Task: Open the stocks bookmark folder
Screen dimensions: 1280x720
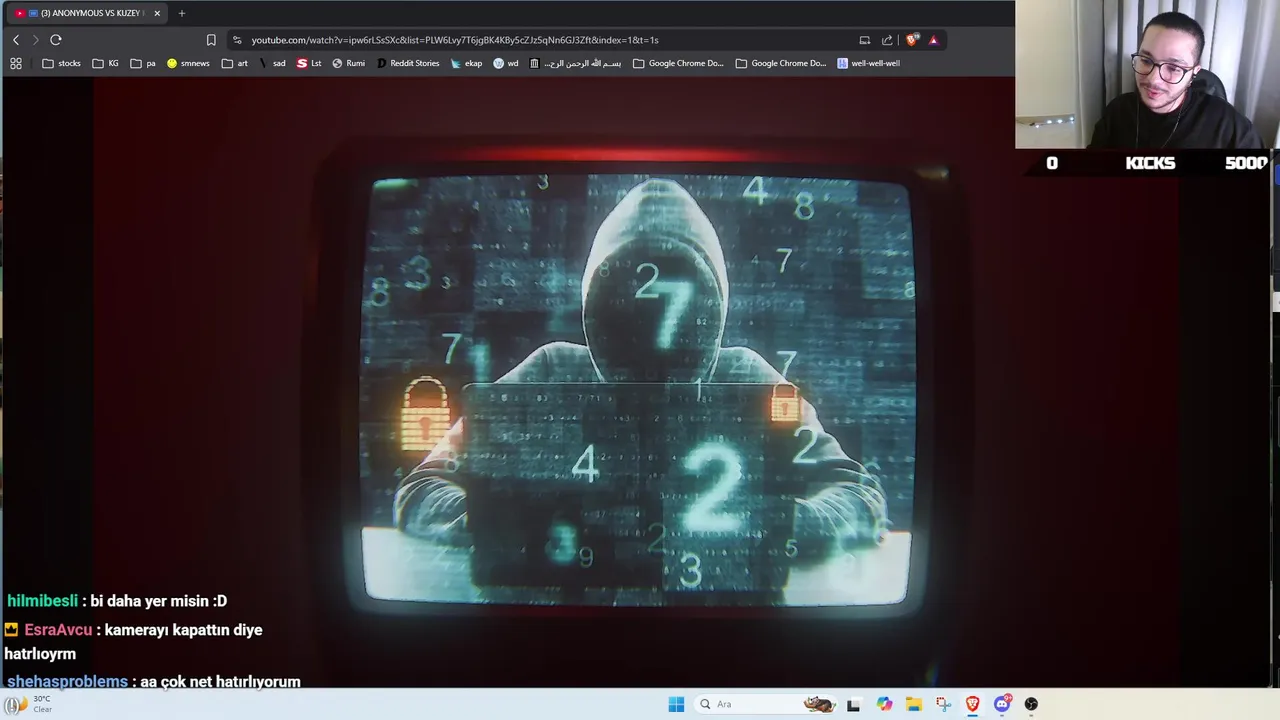Action: pos(62,63)
